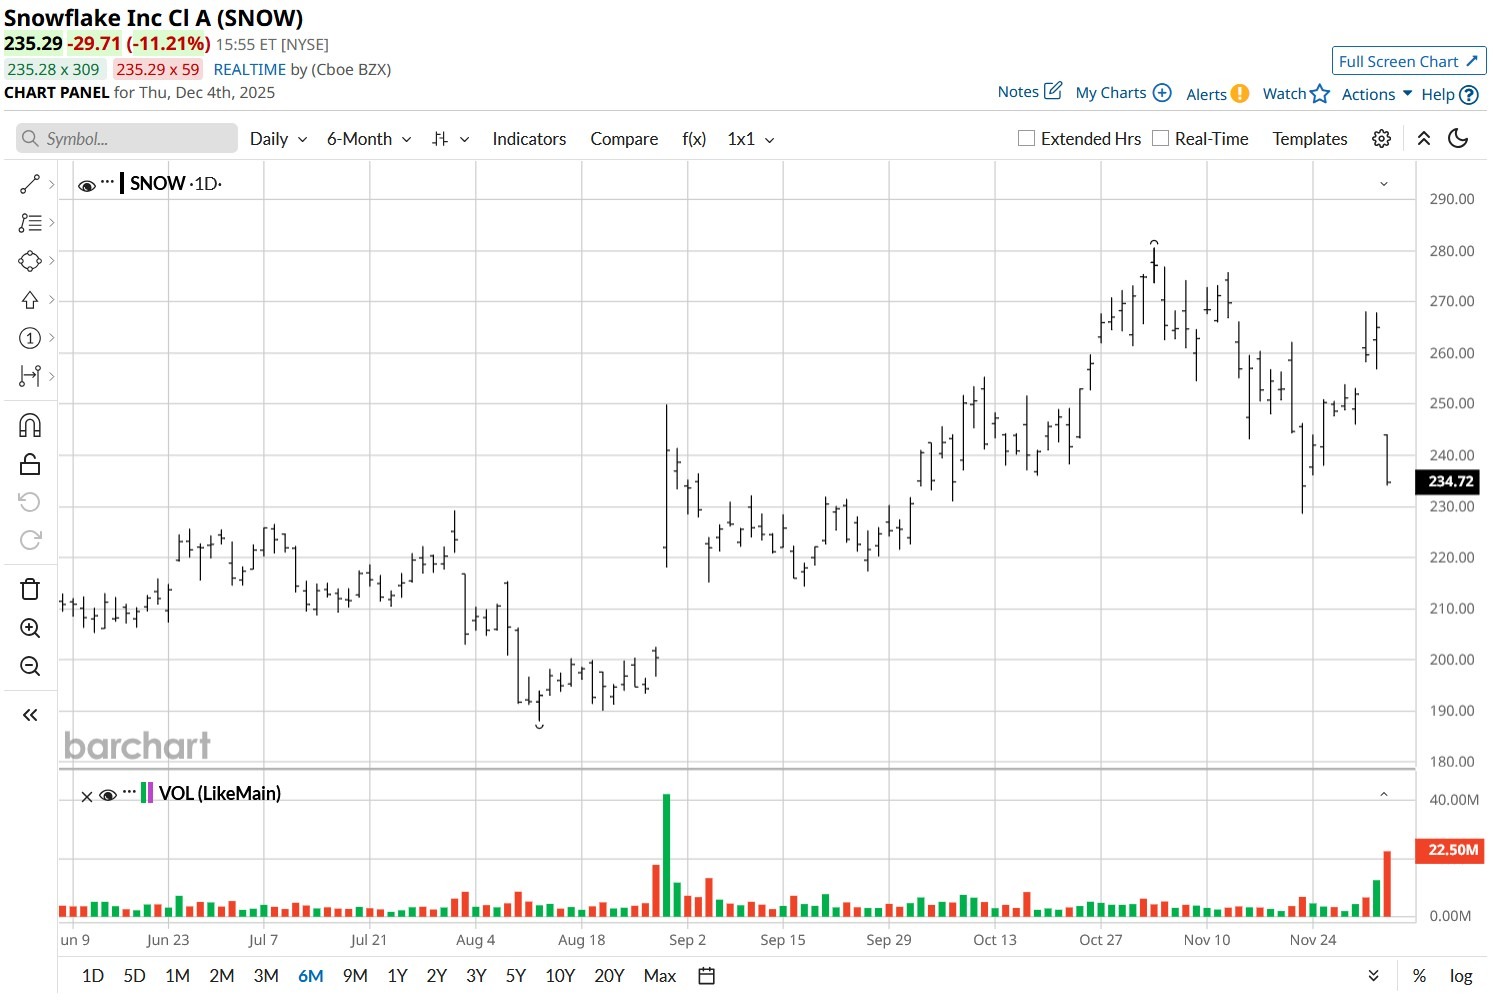Viewport: 1498px width, 1000px height.
Task: Click the undo arrow icon
Action: click(x=30, y=502)
